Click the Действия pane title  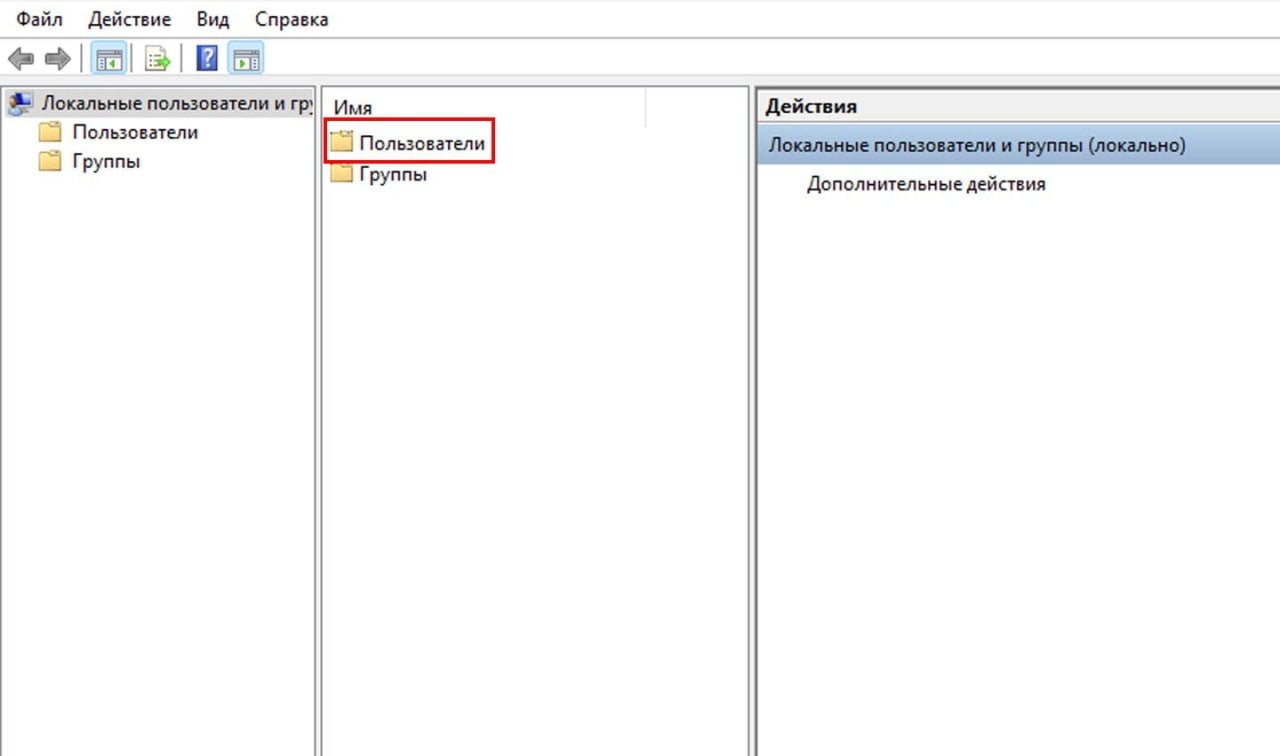[811, 106]
